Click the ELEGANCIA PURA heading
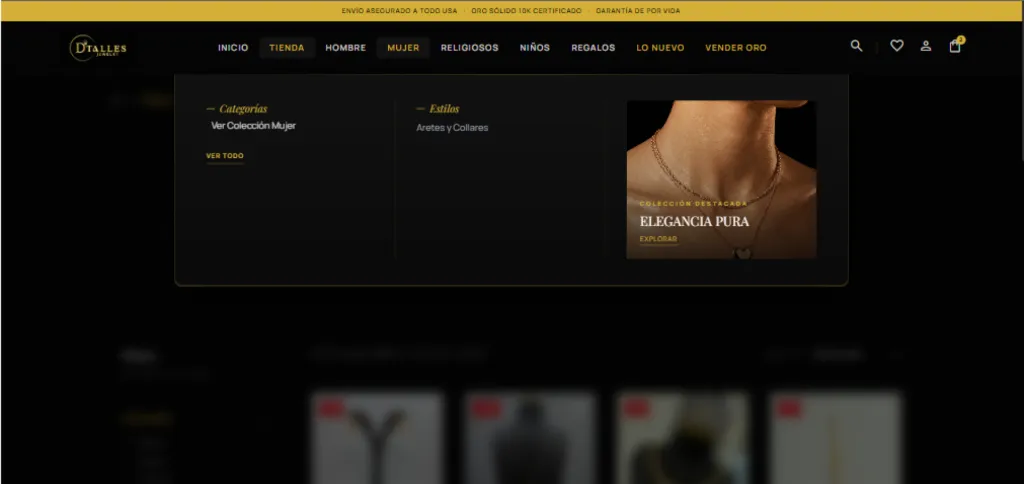Image resolution: width=1024 pixels, height=484 pixels. [694, 221]
